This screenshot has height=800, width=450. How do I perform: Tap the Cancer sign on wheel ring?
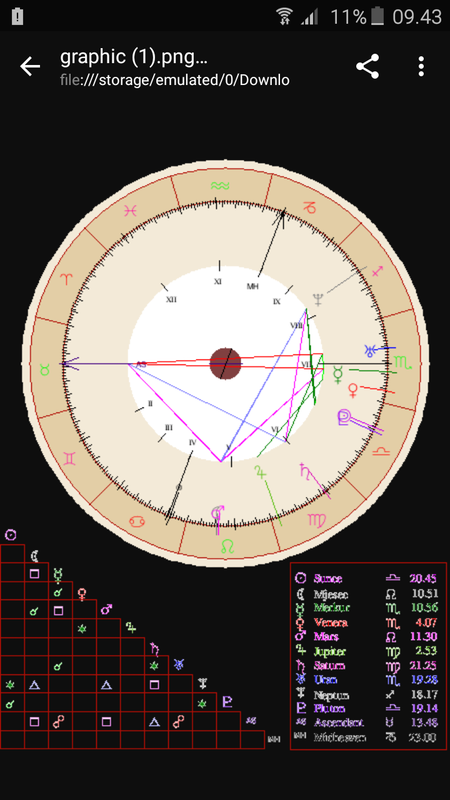(138, 521)
